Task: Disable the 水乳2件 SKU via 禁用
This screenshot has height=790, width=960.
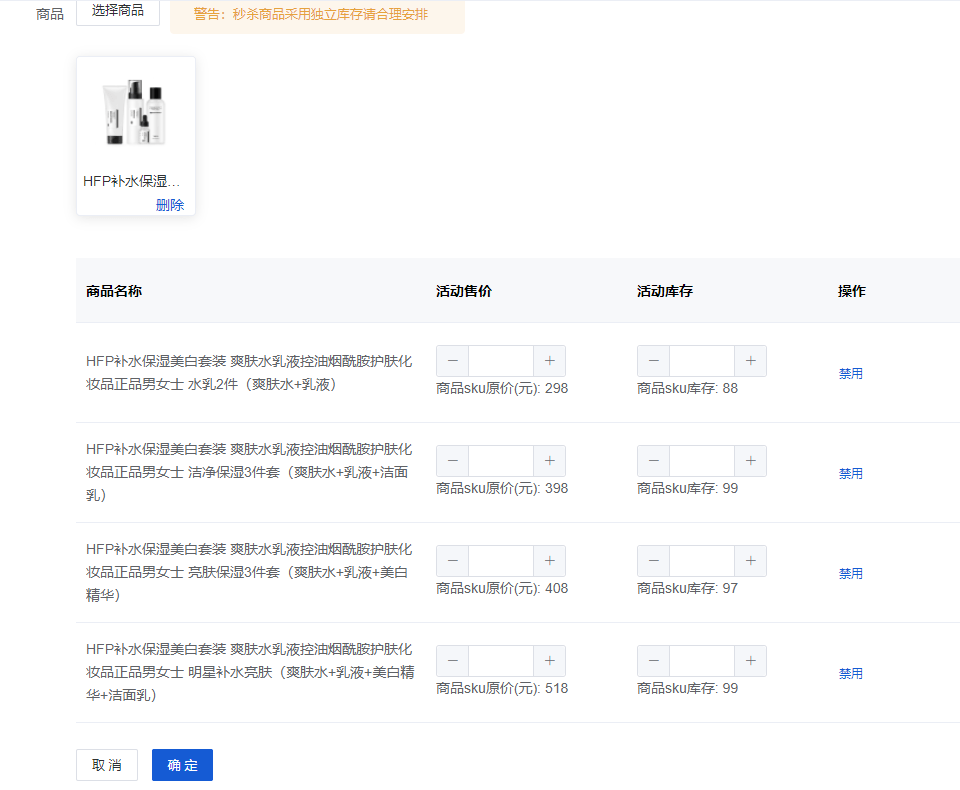Action: click(x=850, y=373)
